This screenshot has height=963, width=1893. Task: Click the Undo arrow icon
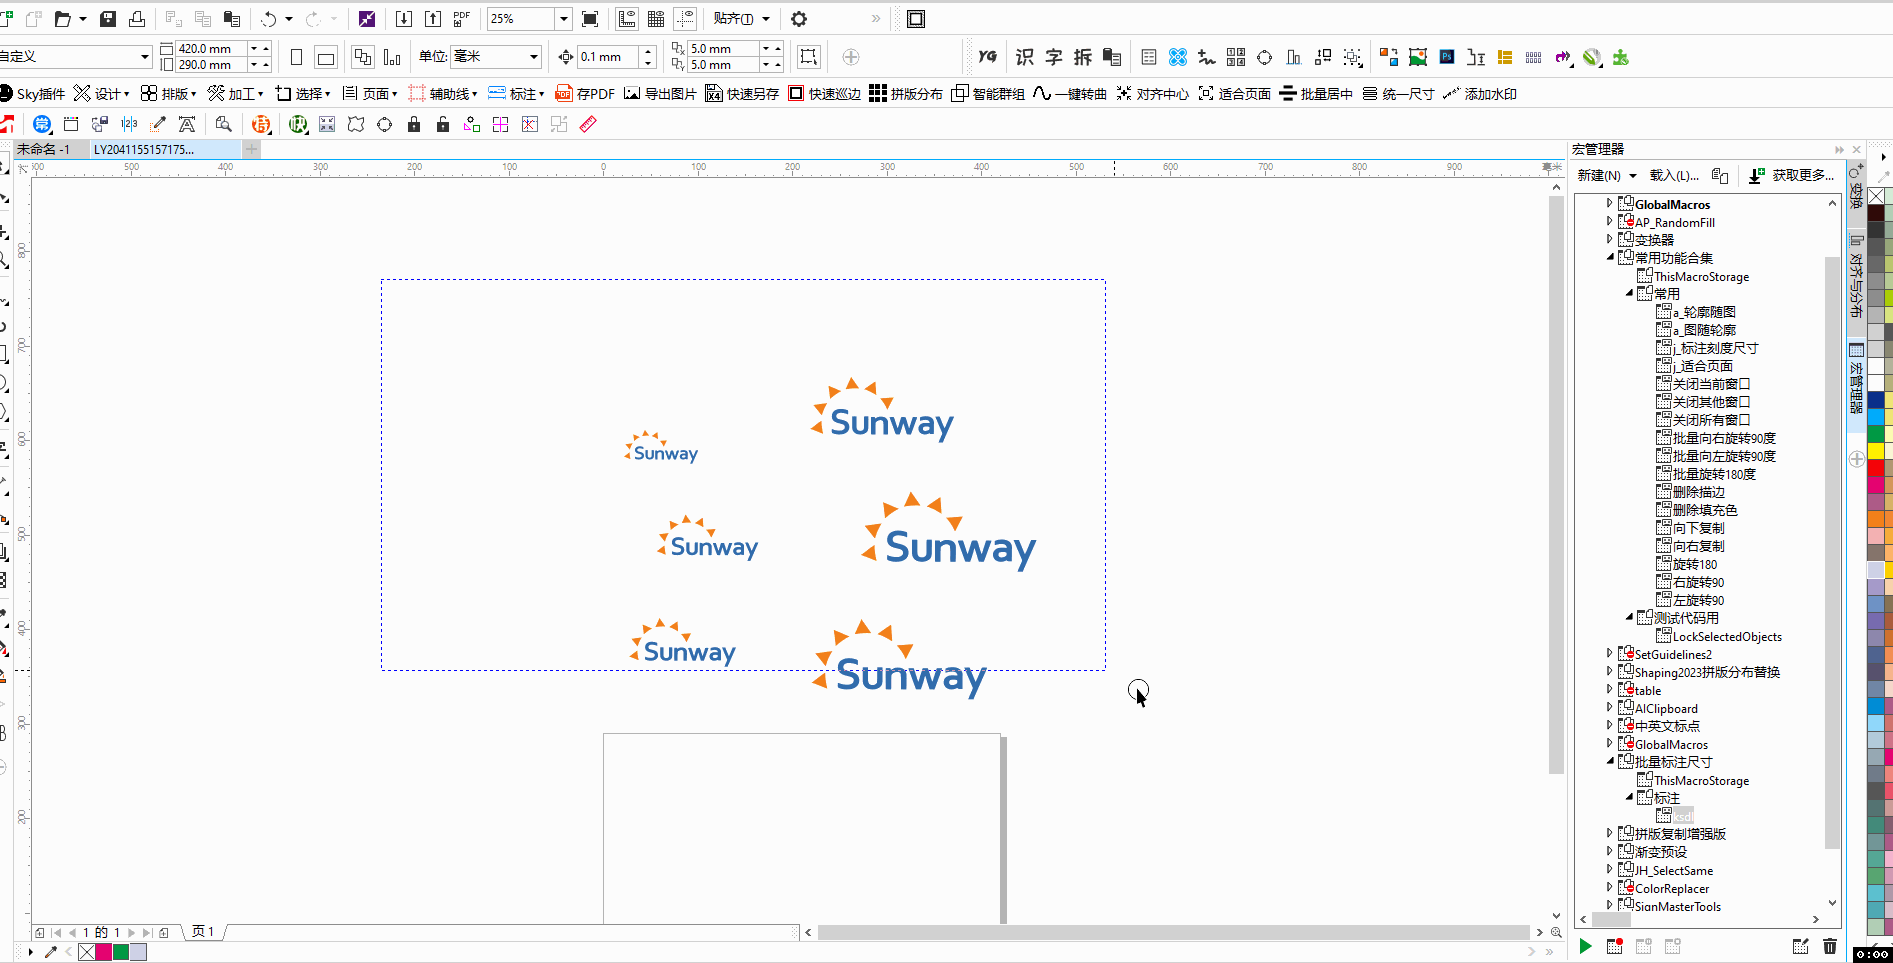click(268, 19)
